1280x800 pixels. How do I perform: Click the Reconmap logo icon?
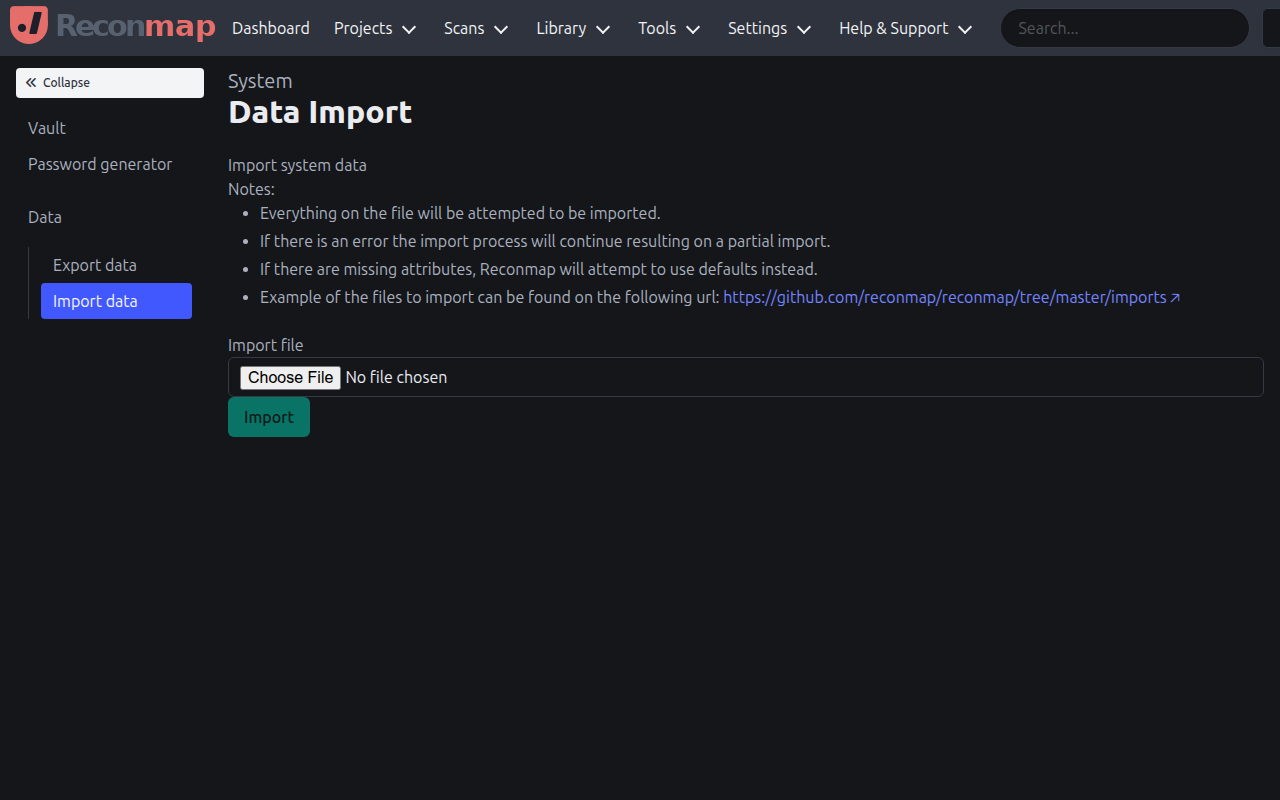[x=28, y=25]
